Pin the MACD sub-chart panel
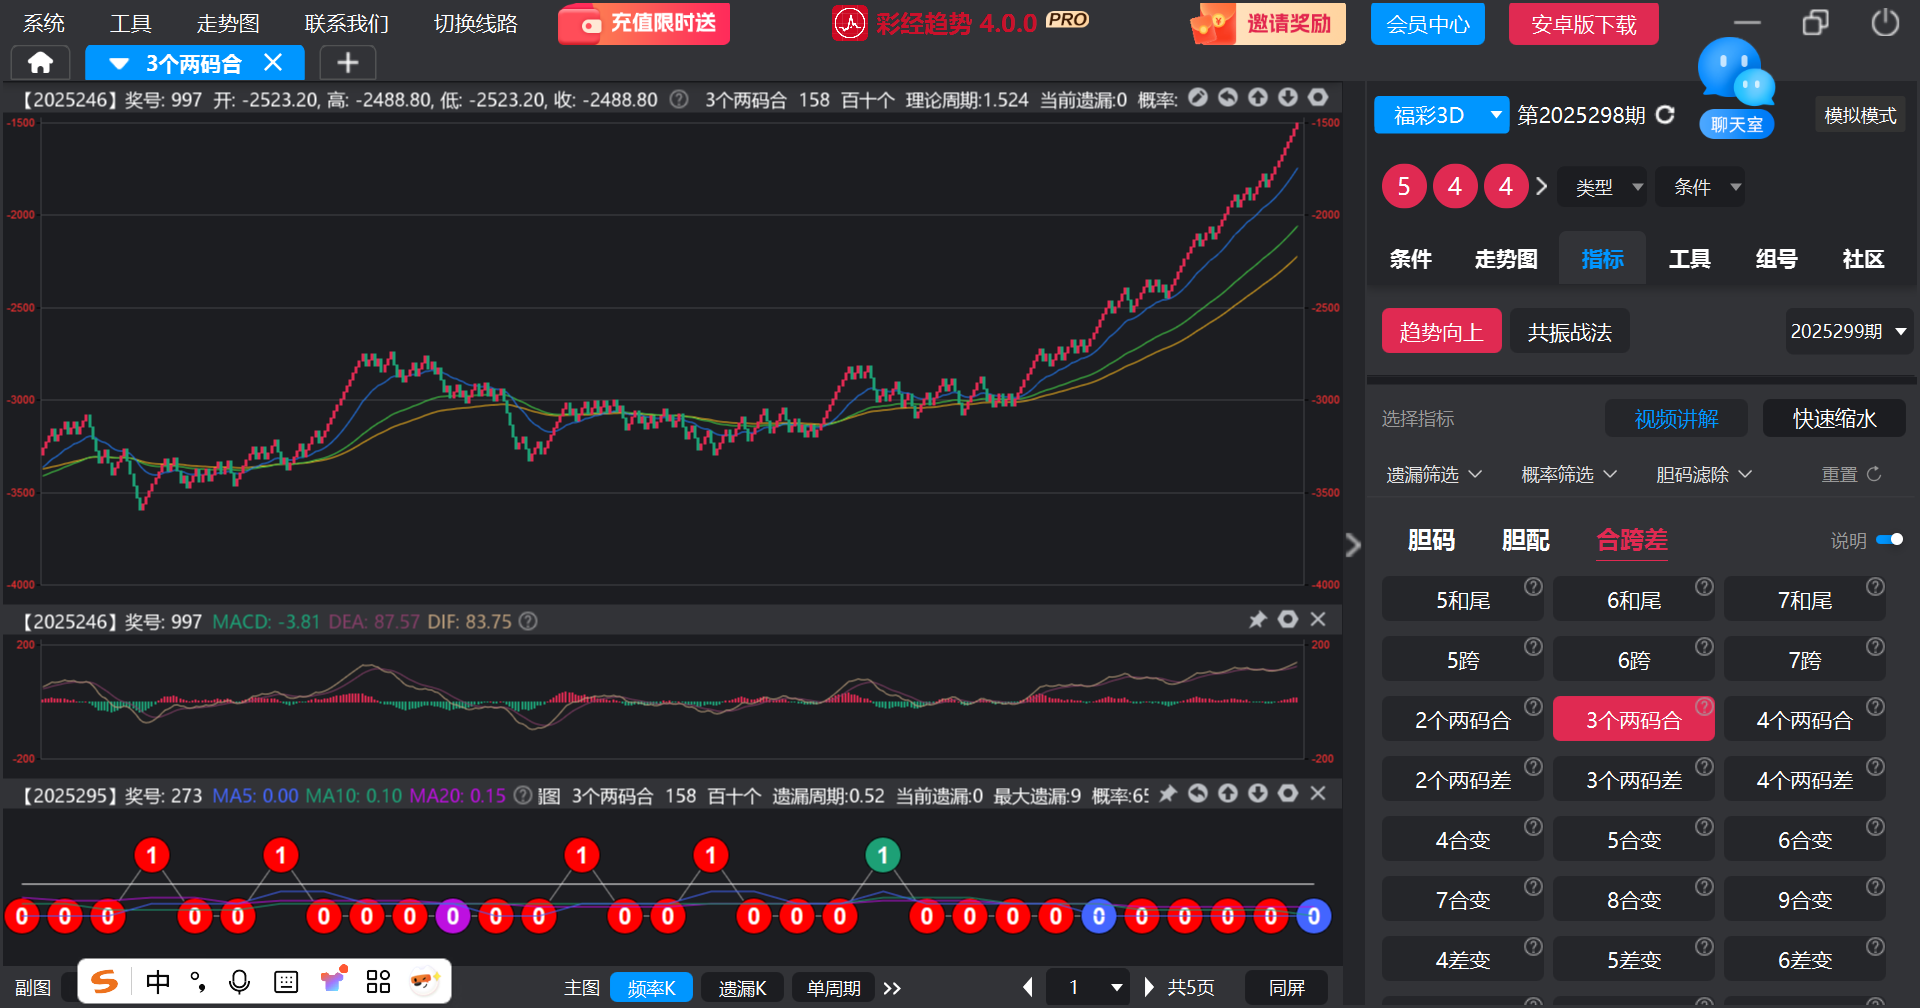 click(1257, 620)
